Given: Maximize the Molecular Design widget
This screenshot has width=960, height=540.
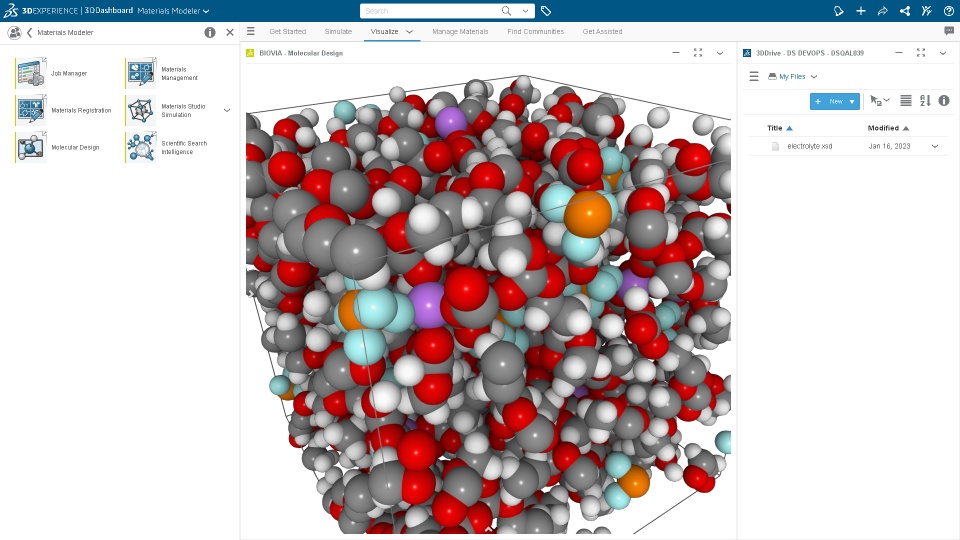Looking at the screenshot, I should (x=698, y=53).
